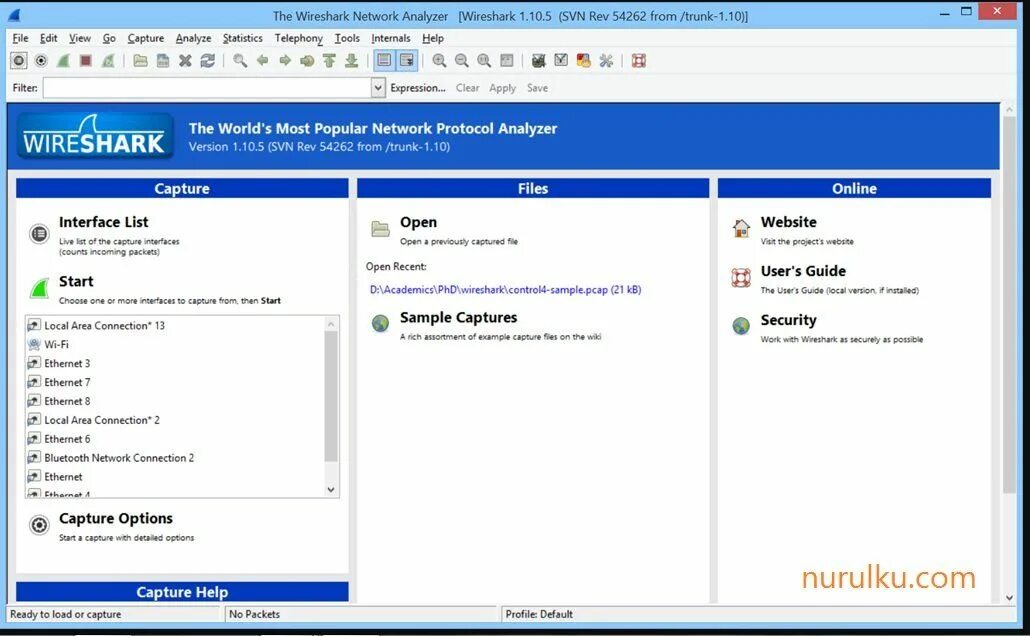1030x636 pixels.
Task: Click the Expression... button
Action: (x=418, y=87)
